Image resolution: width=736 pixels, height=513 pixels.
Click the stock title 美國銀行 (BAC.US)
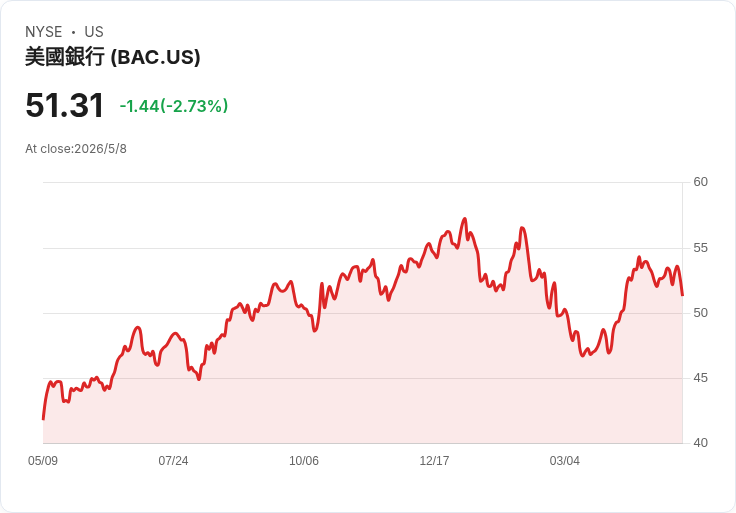pos(113,57)
